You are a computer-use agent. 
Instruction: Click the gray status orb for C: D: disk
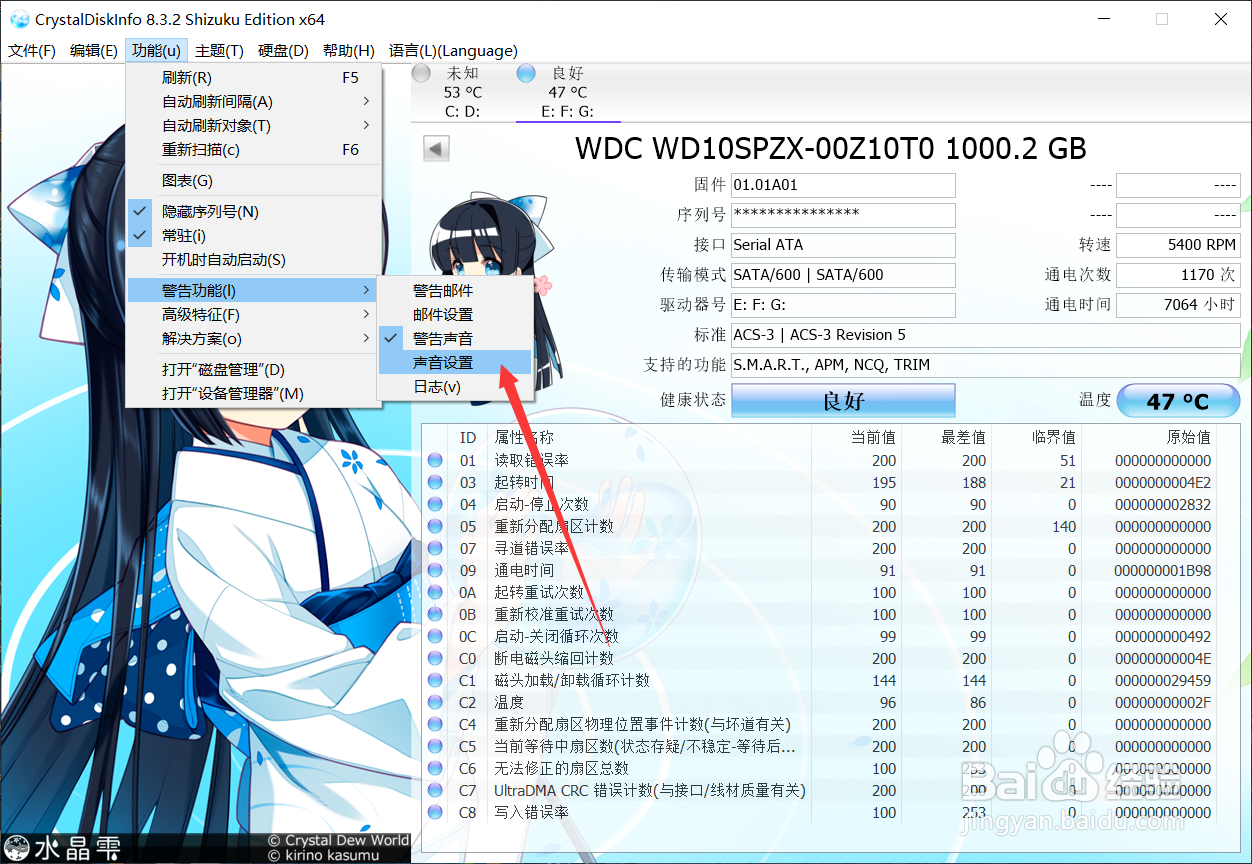click(x=422, y=74)
